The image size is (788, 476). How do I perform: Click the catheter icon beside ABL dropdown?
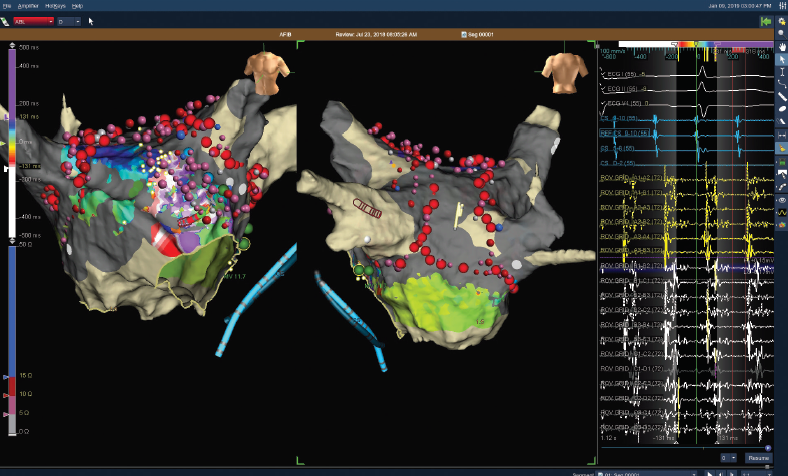[5, 22]
